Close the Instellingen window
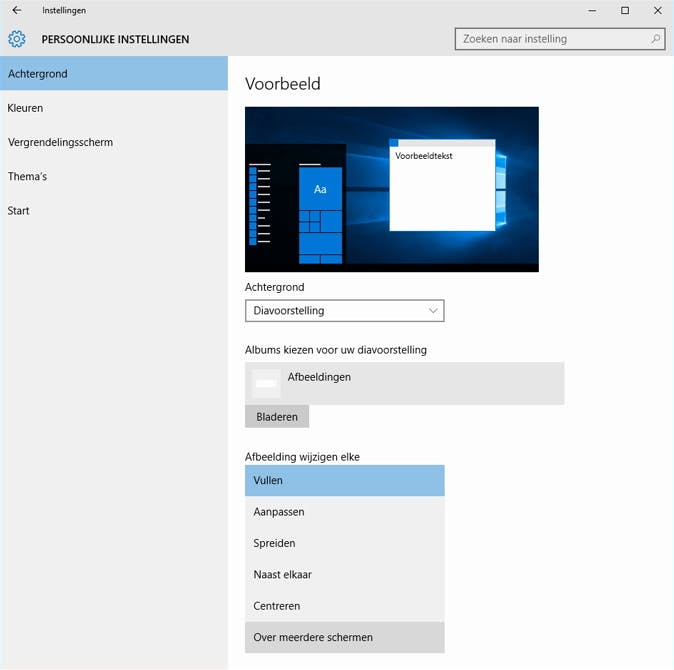The height and width of the screenshot is (670, 674). point(658,11)
